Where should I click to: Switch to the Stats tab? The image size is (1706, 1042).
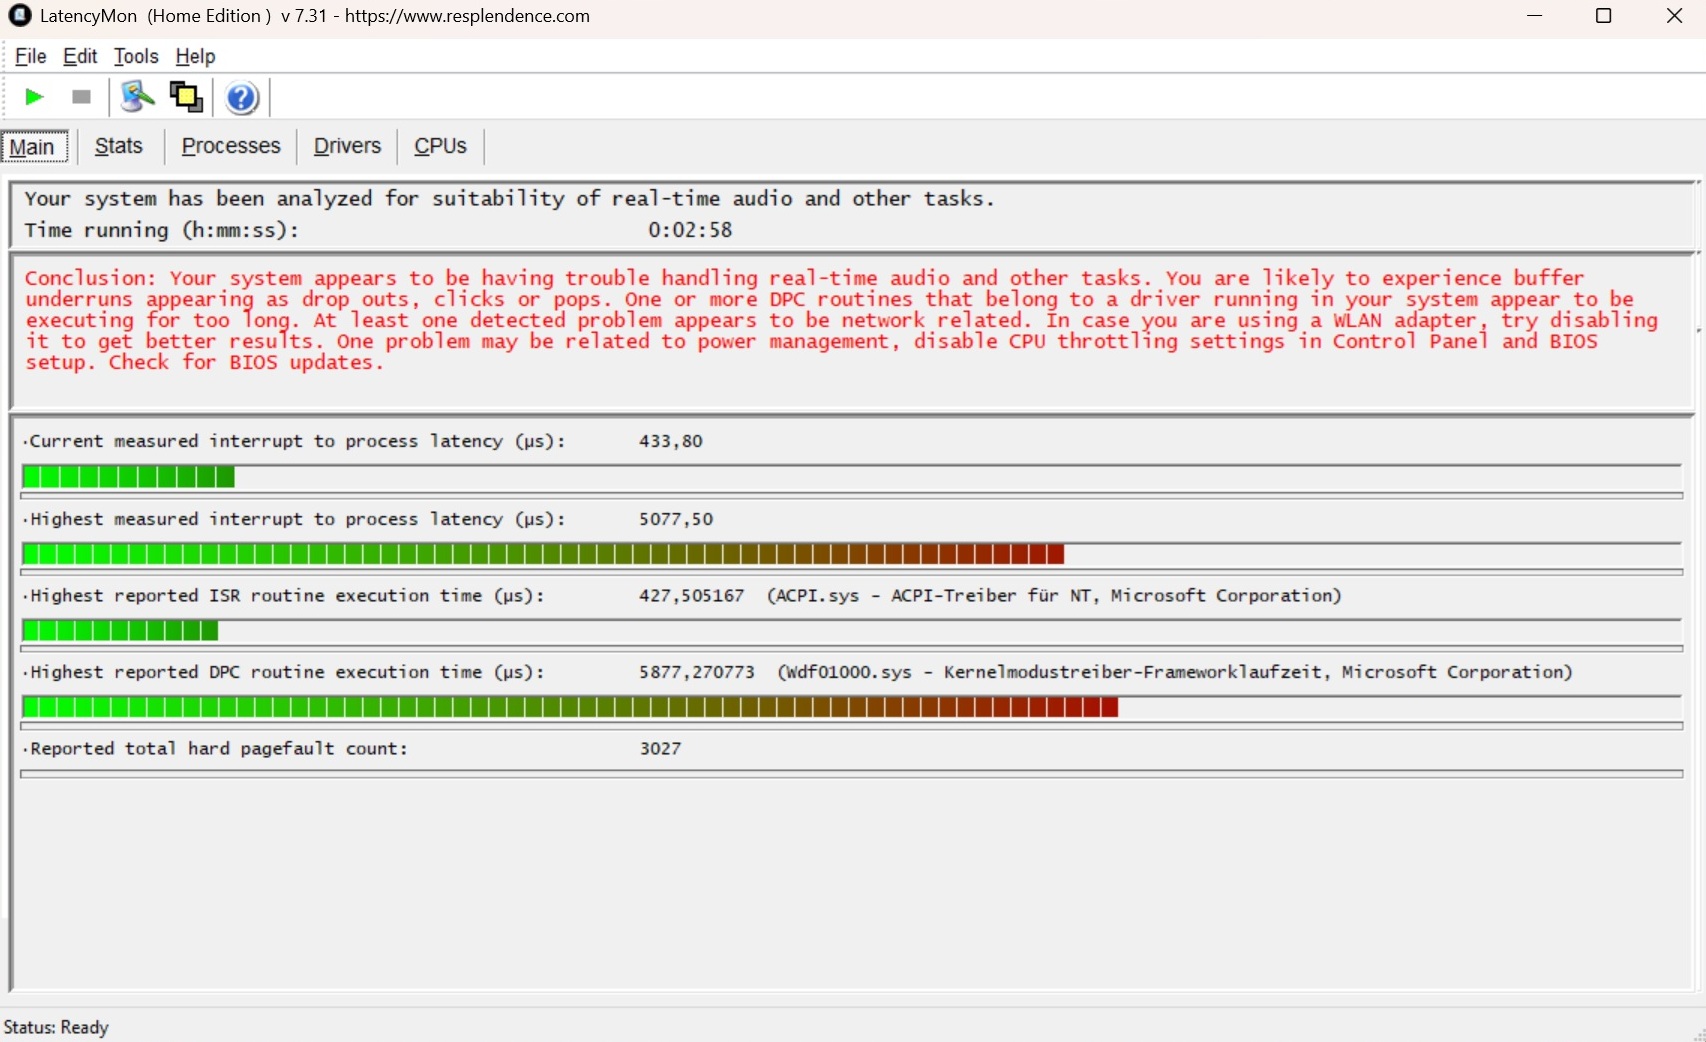coord(119,146)
